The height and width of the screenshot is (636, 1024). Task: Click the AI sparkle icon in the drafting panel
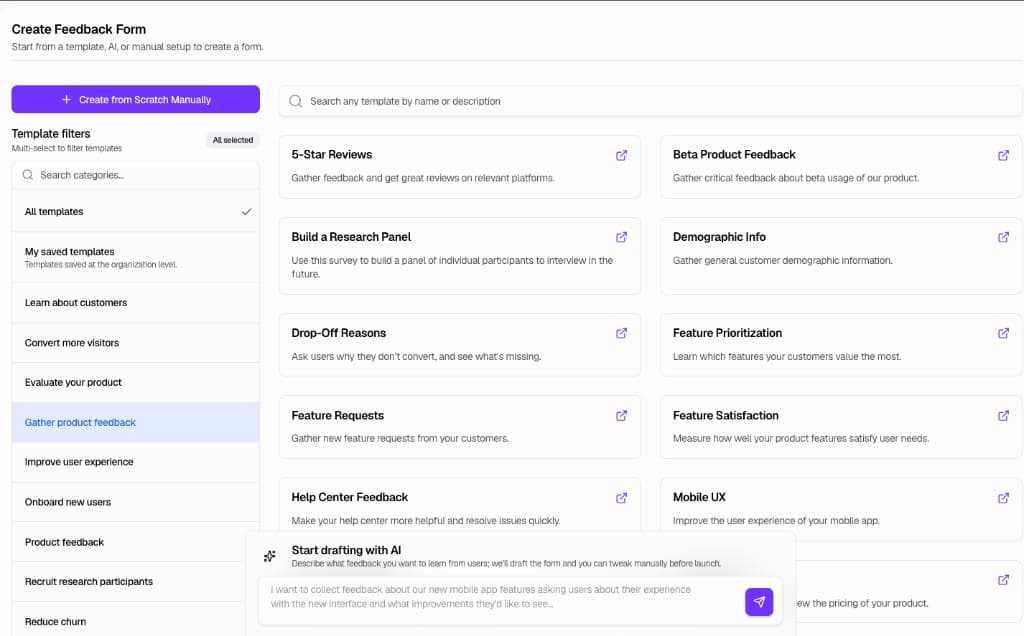tap(268, 555)
